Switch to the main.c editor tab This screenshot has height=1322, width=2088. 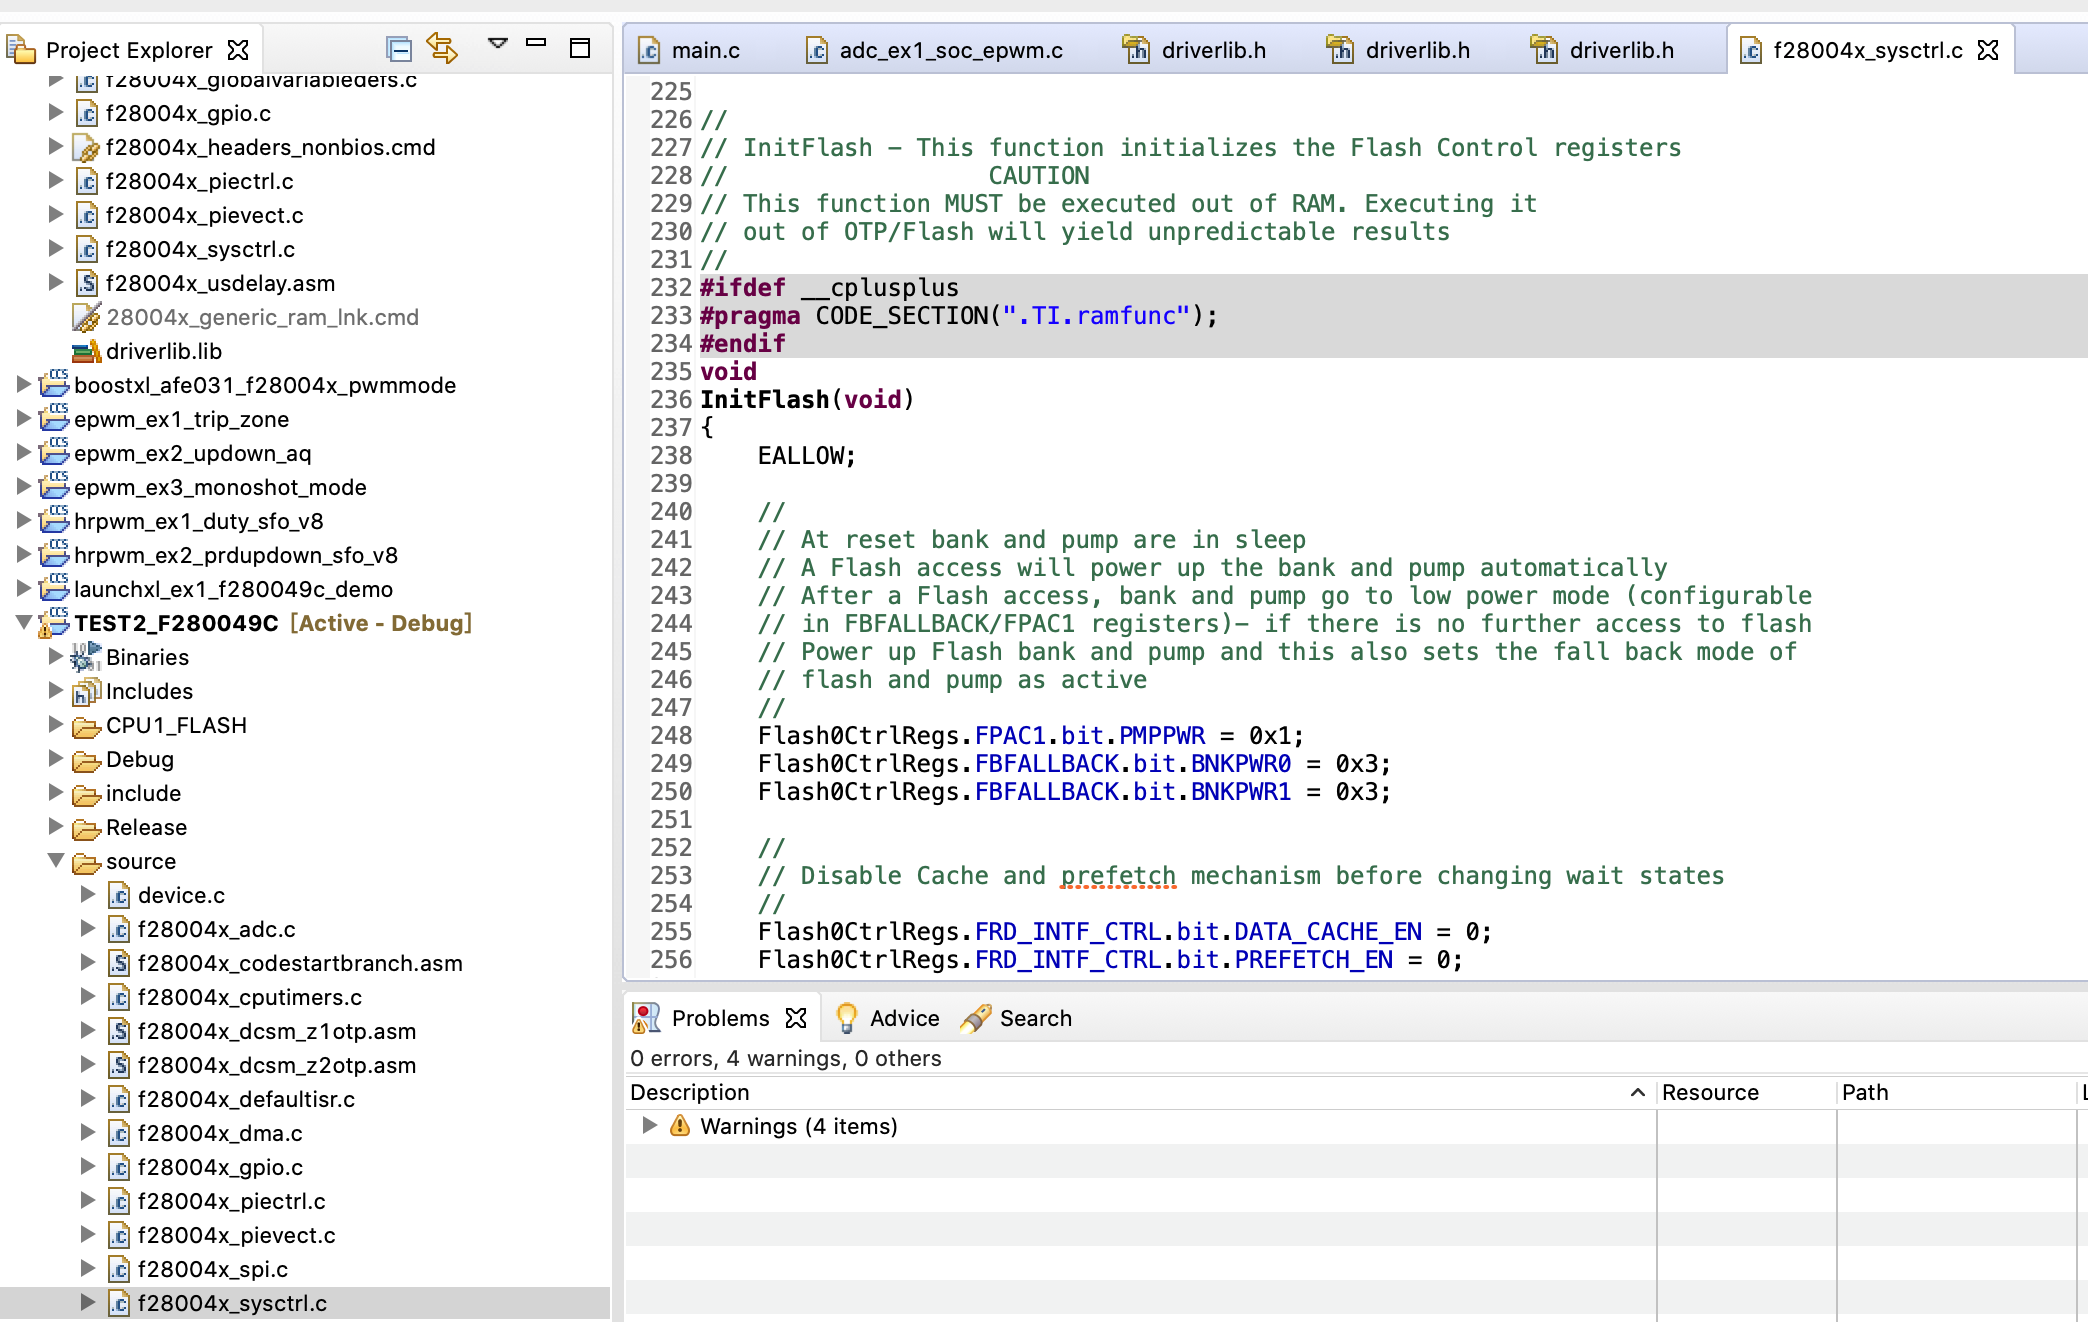click(705, 50)
